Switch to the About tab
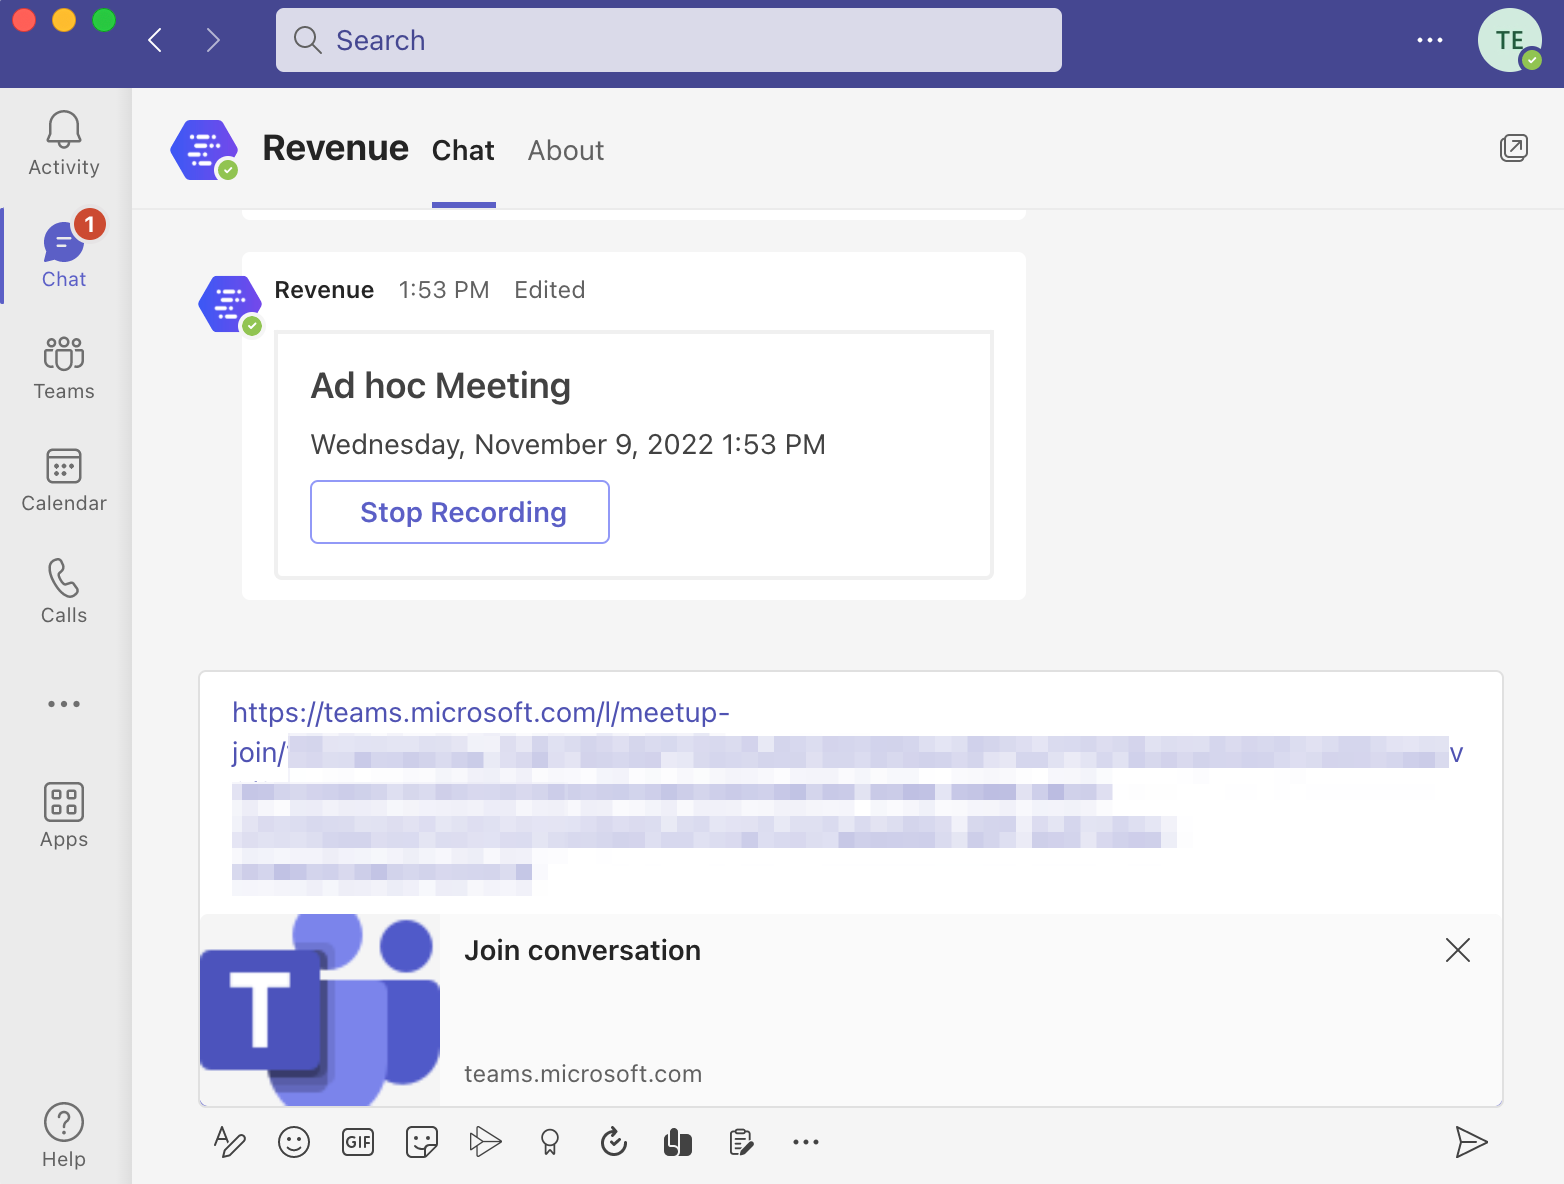Viewport: 1564px width, 1184px height. [566, 151]
